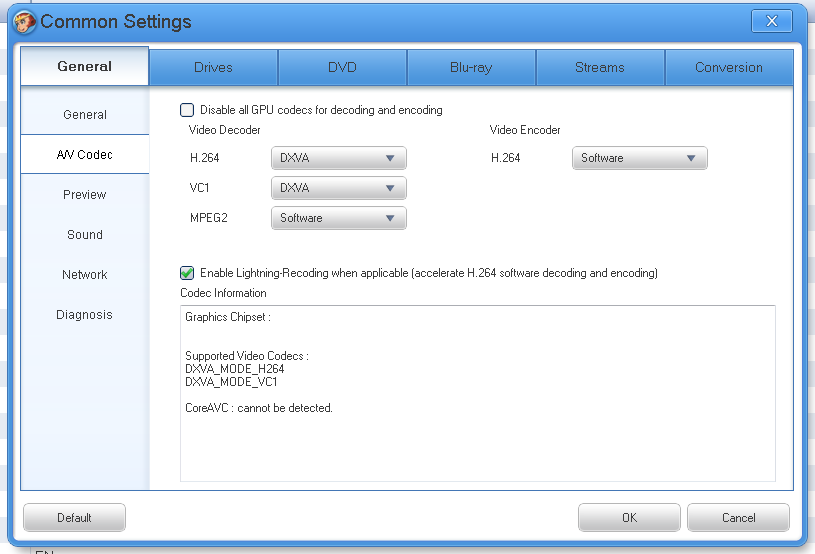Image resolution: width=815 pixels, height=554 pixels.
Task: Click the Default button
Action: click(x=74, y=518)
